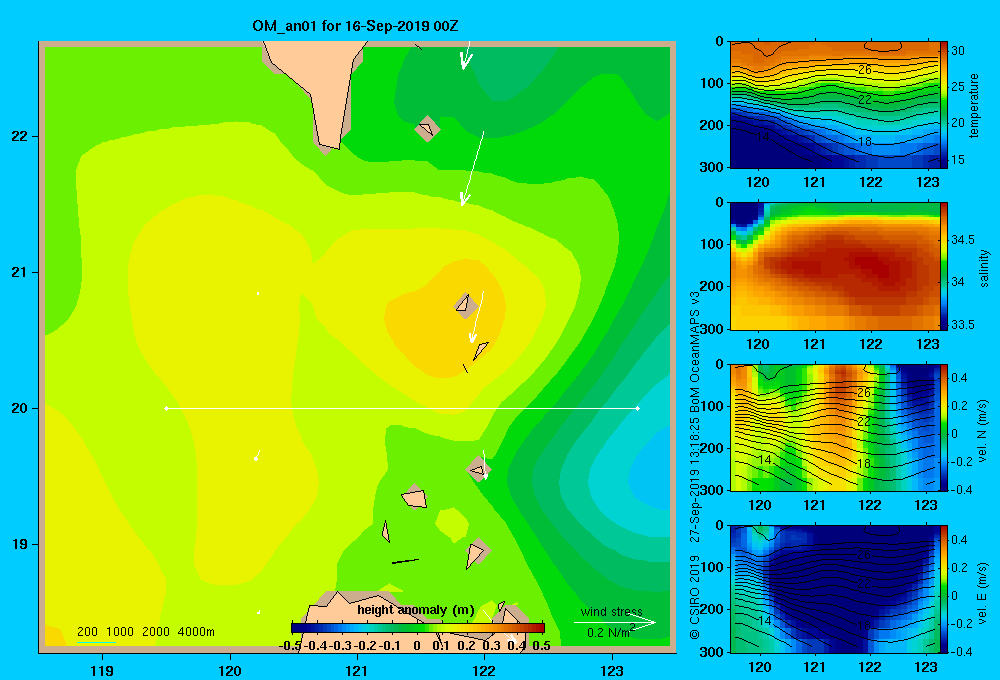Click the 15 tick on the temperature scale
Viewport: 1000px width, 680px height.
click(x=958, y=159)
